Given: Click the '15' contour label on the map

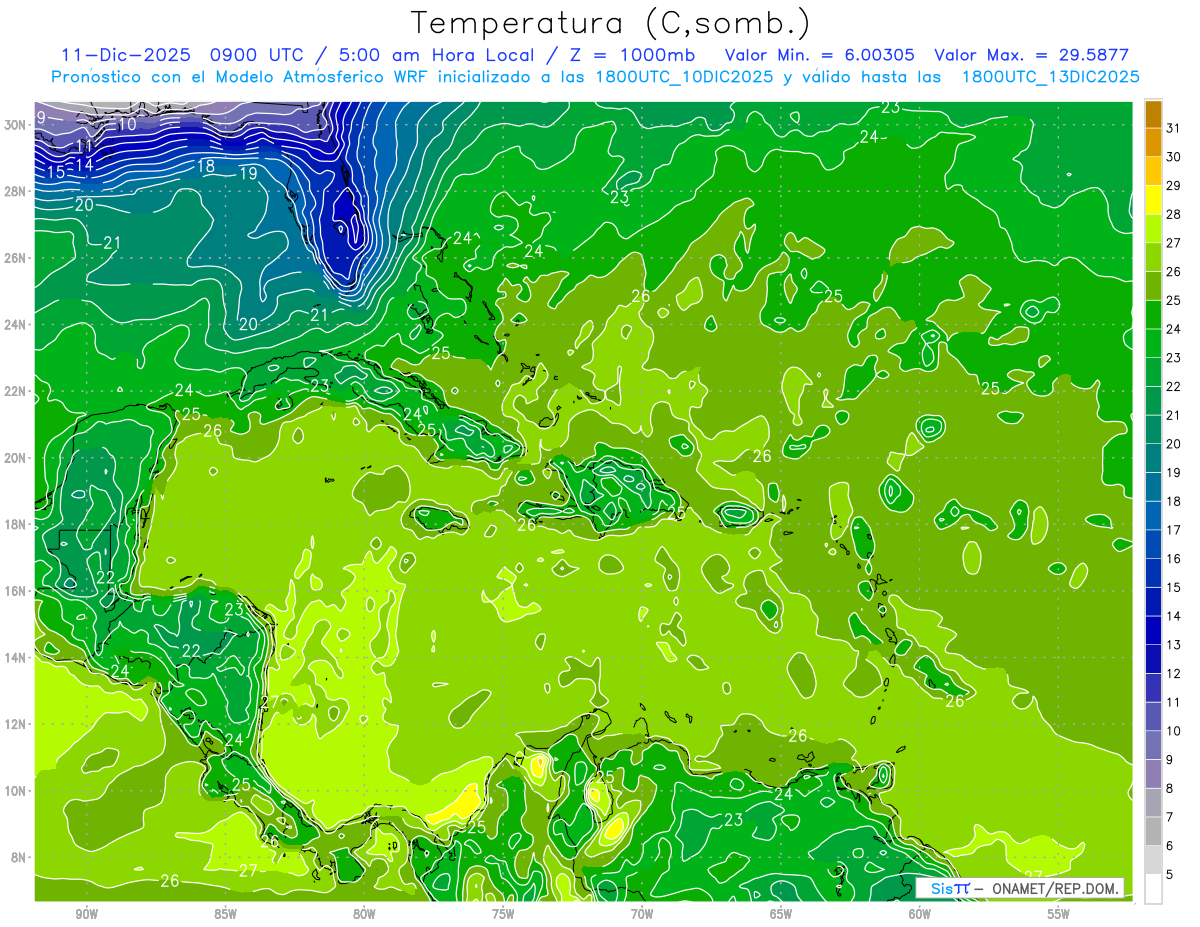Looking at the screenshot, I should click(x=56, y=173).
